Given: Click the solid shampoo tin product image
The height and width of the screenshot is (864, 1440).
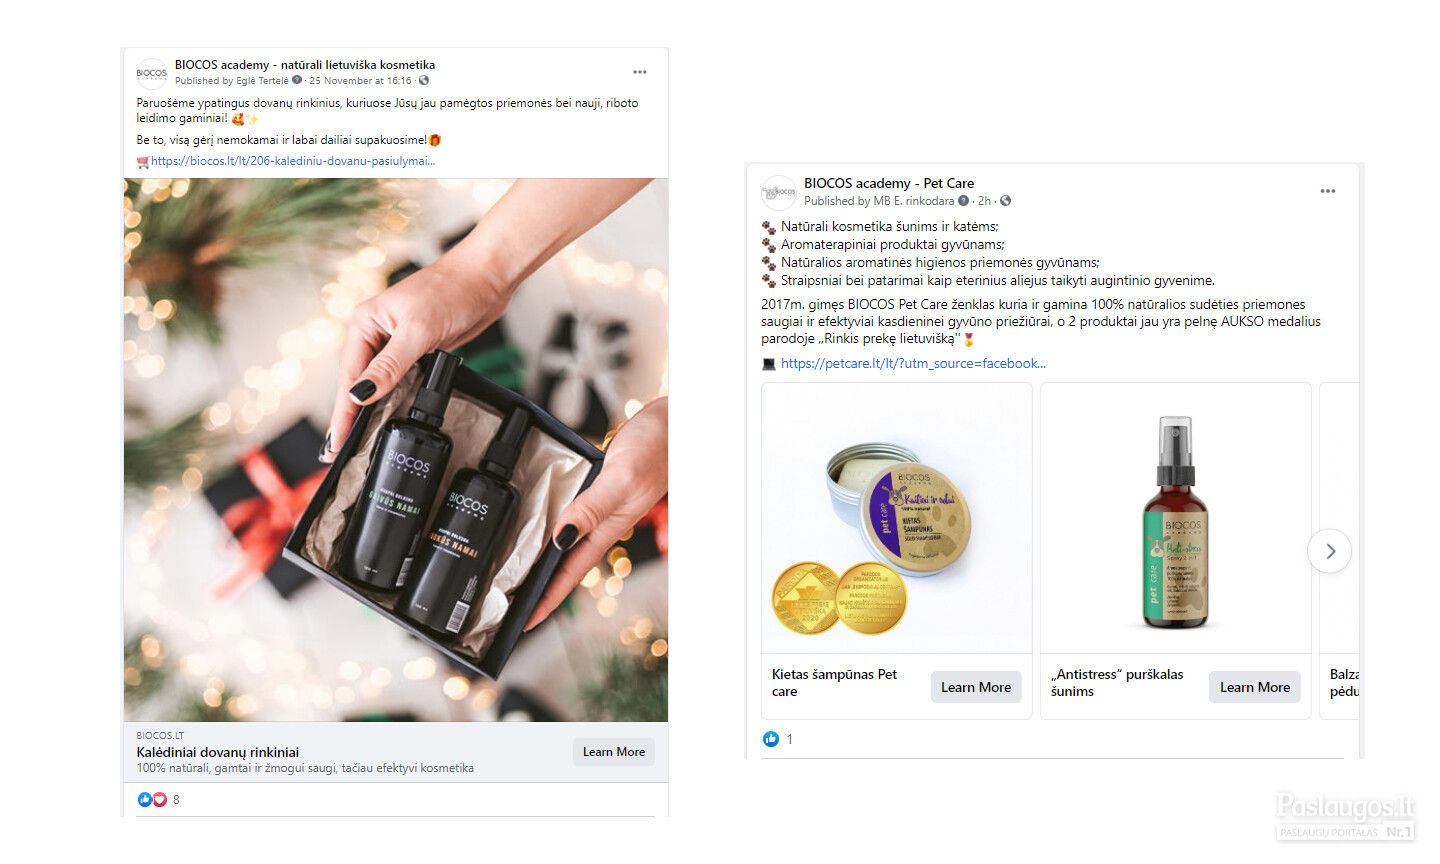Looking at the screenshot, I should click(x=897, y=518).
